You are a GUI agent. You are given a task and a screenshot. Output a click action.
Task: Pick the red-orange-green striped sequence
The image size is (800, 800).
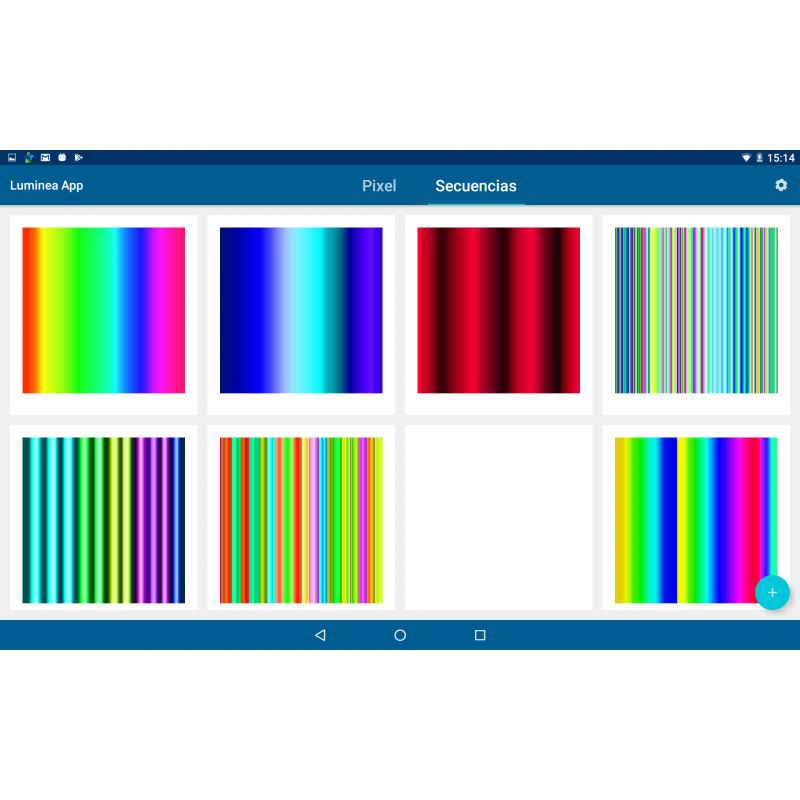(x=301, y=520)
